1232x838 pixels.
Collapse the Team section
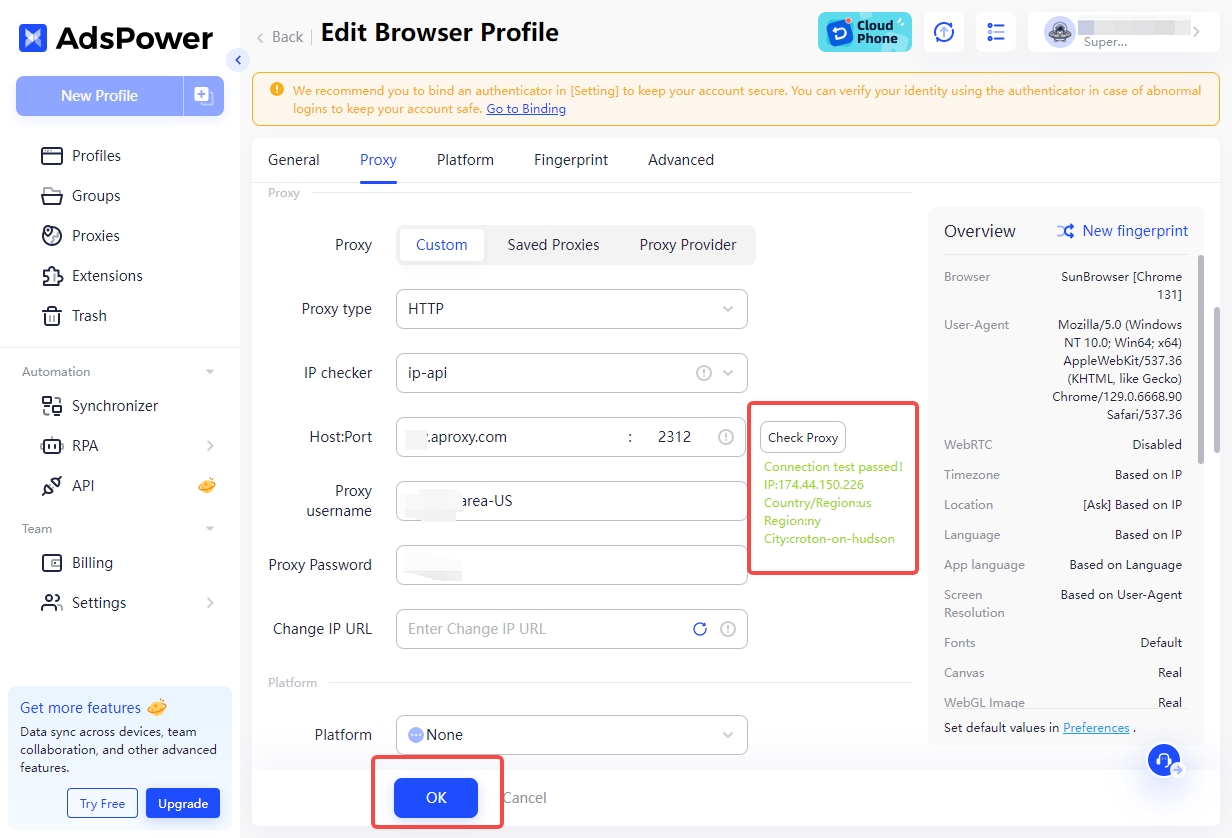point(210,529)
